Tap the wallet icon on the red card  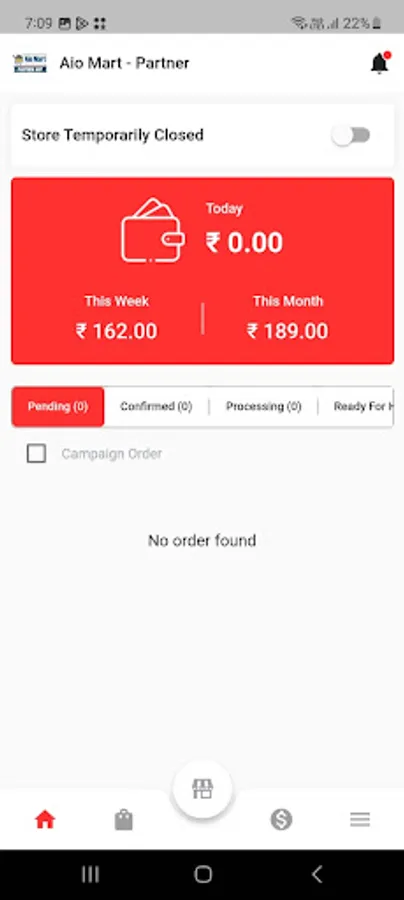(x=153, y=230)
